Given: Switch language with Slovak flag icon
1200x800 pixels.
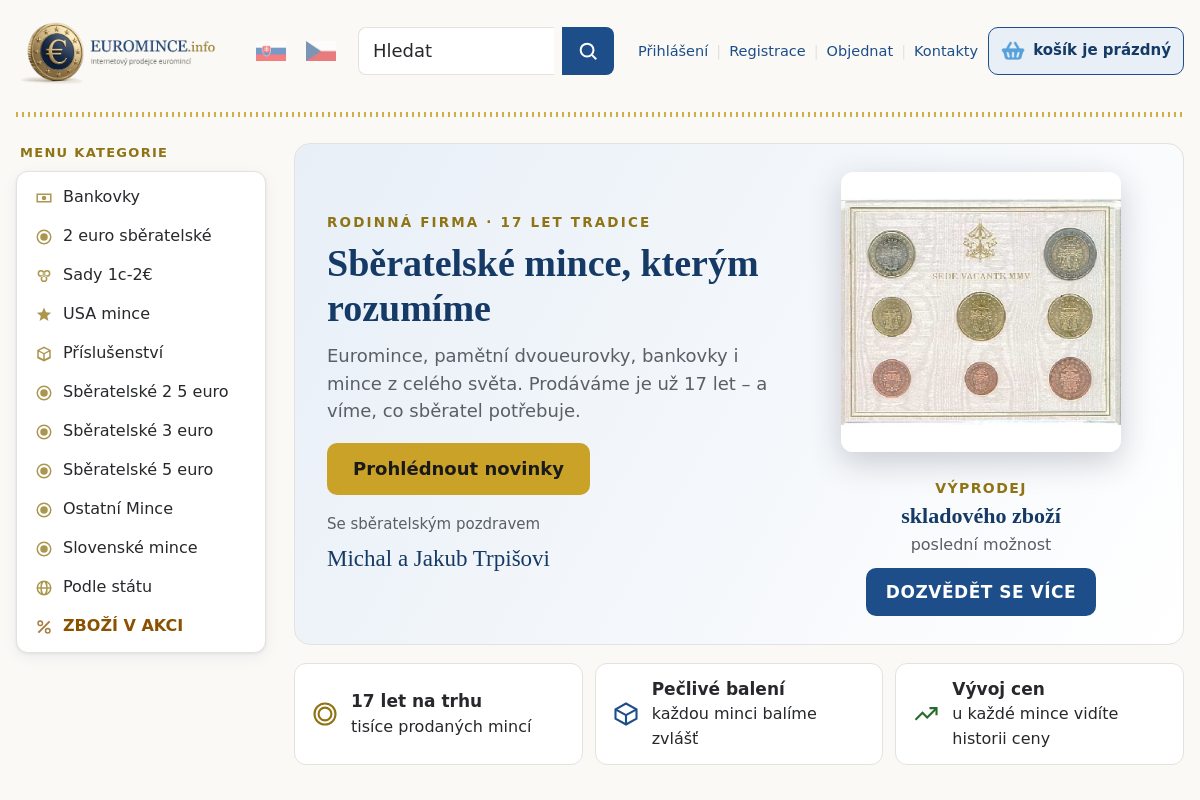Looking at the screenshot, I should [x=271, y=51].
